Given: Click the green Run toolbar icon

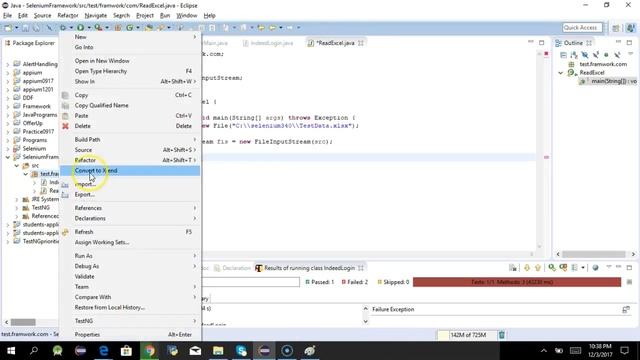Looking at the screenshot, I should click(x=80, y=27).
